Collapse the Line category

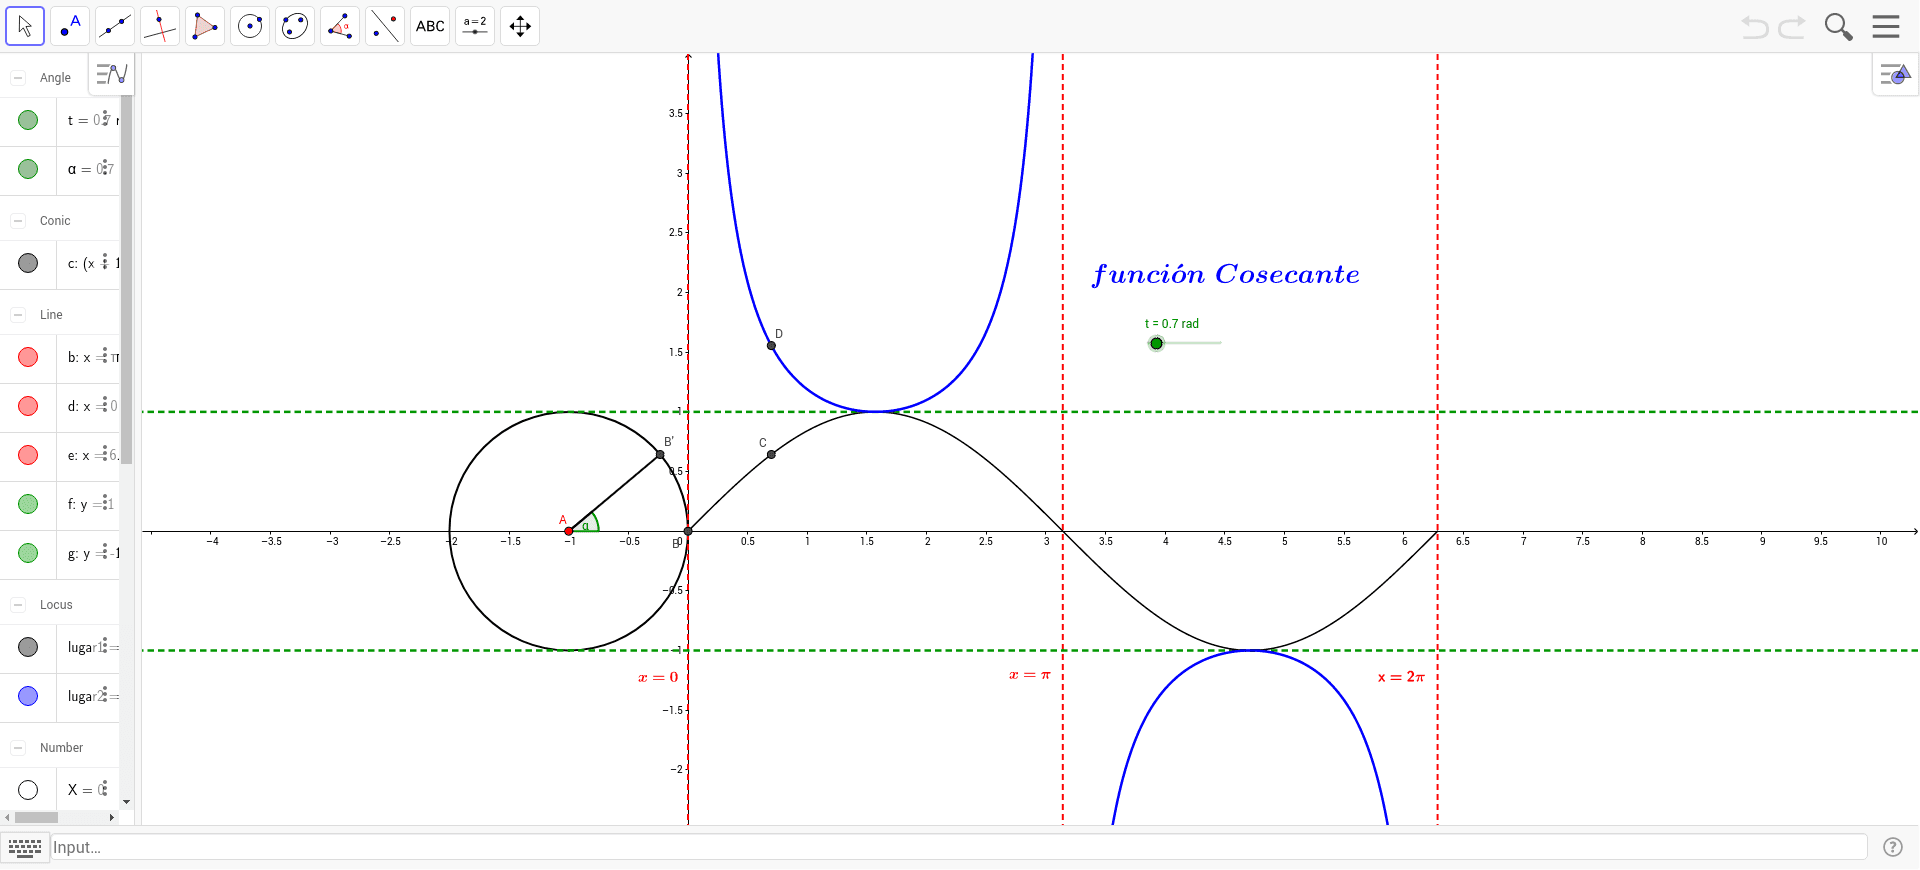coord(18,315)
